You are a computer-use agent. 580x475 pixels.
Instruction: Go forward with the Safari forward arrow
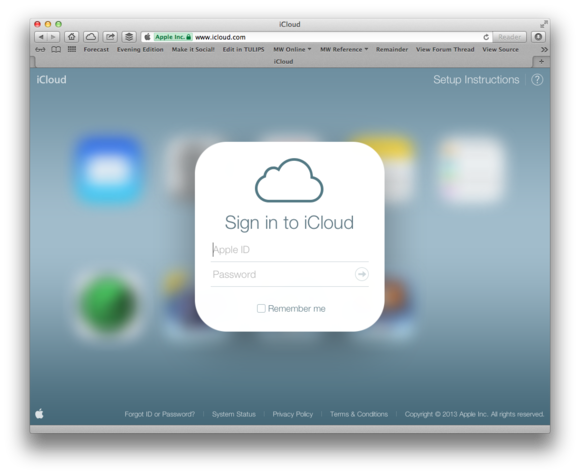coord(53,37)
